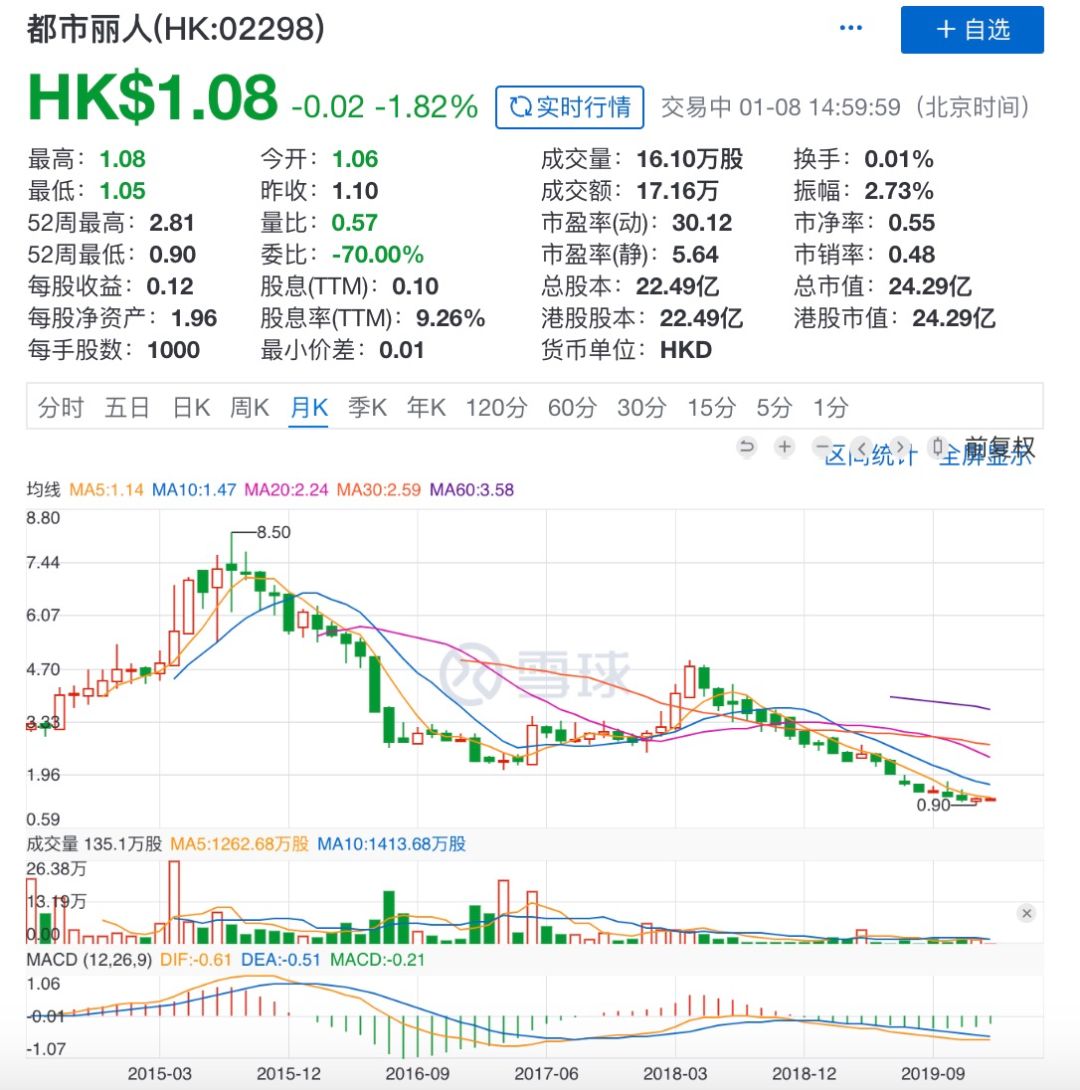Image resolution: width=1080 pixels, height=1090 pixels.
Task: Toggle candlestick style icon
Action: [x=938, y=447]
